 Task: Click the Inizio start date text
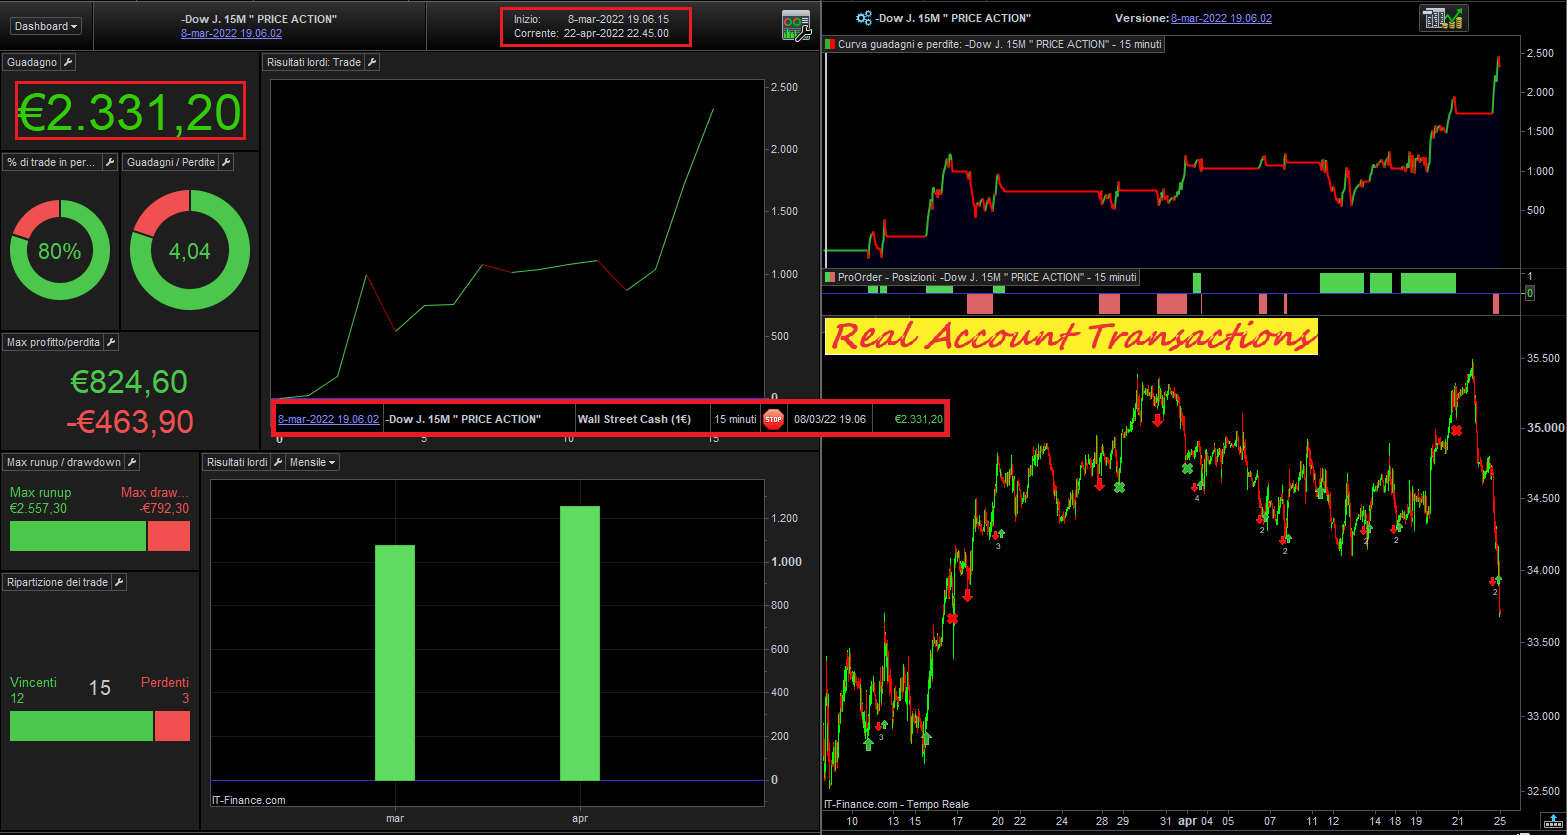[591, 19]
